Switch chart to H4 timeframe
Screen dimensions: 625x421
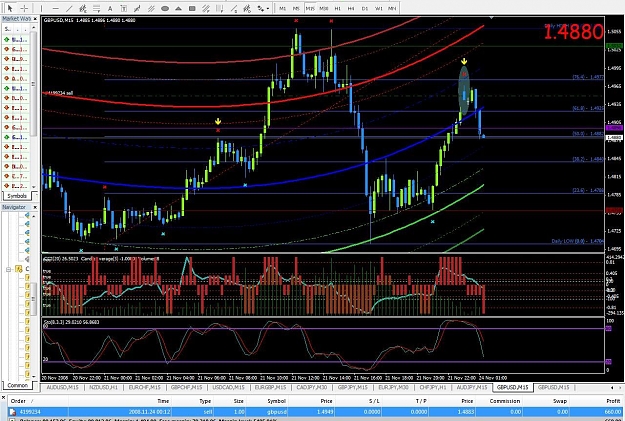point(351,8)
